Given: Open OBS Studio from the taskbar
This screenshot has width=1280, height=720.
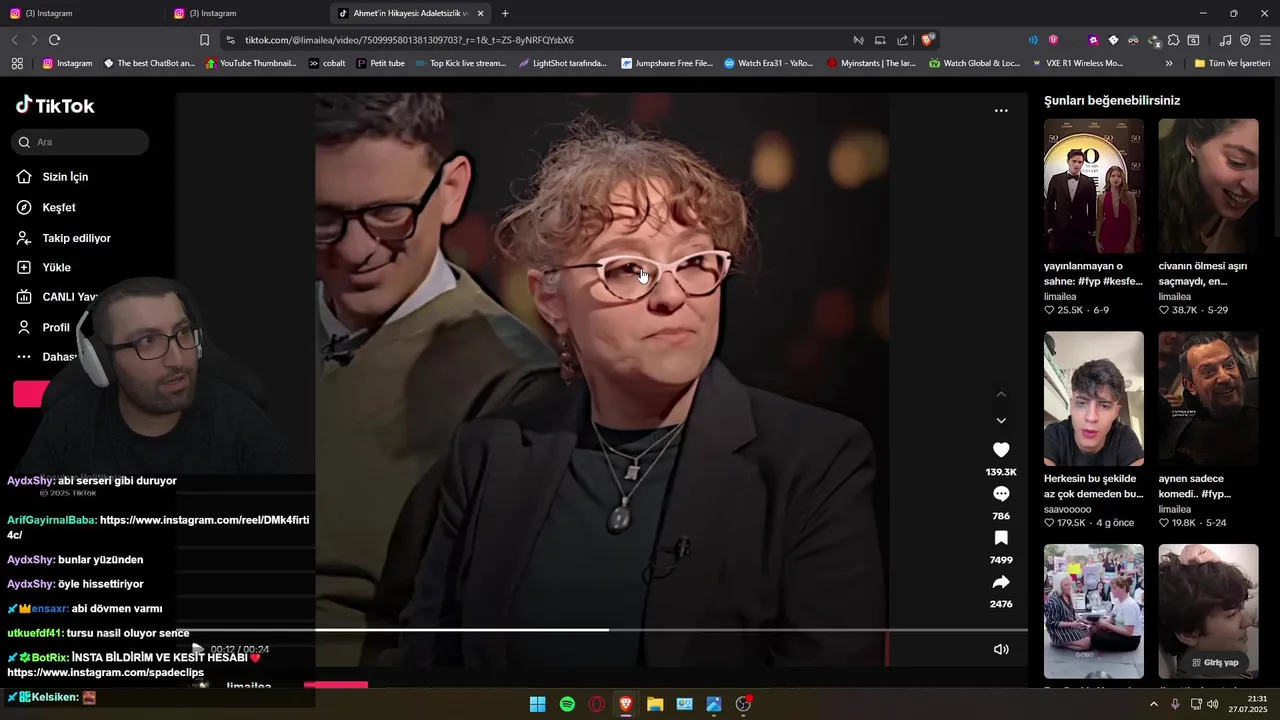Looking at the screenshot, I should [x=743, y=704].
